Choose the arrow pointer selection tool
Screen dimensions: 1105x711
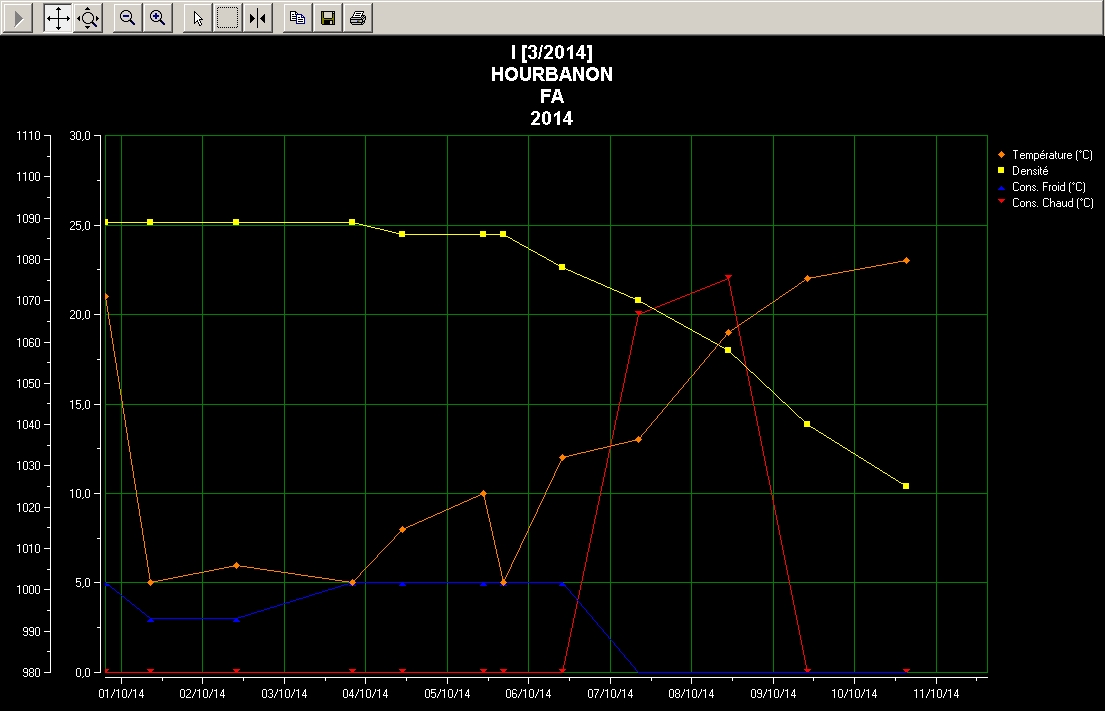pyautogui.click(x=198, y=18)
